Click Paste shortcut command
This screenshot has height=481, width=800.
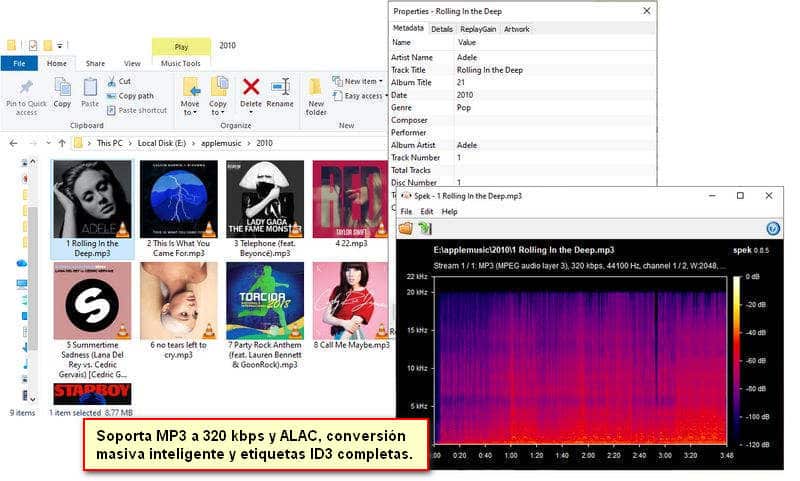pyautogui.click(x=137, y=110)
